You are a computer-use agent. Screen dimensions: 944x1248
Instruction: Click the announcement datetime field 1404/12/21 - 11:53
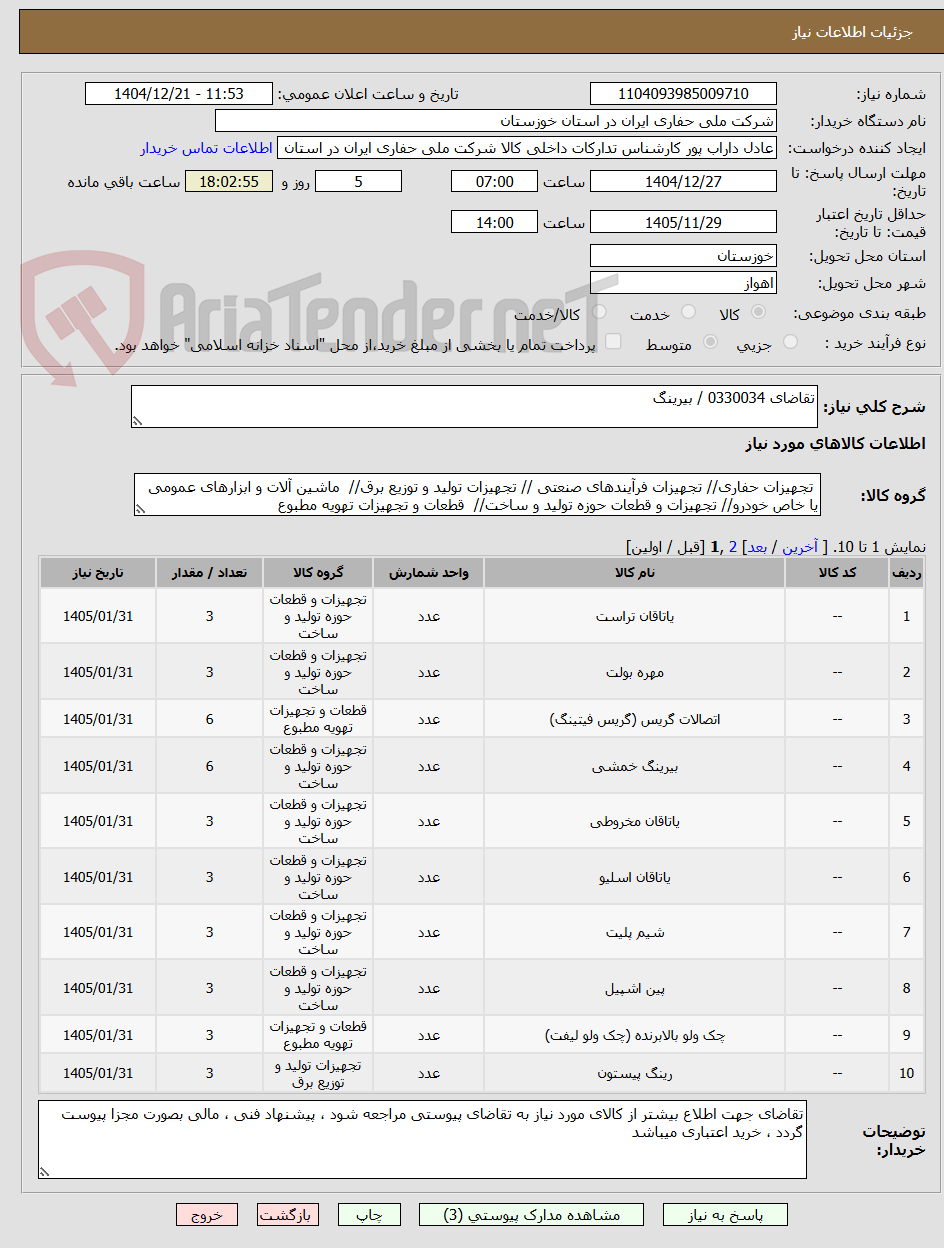tap(179, 94)
